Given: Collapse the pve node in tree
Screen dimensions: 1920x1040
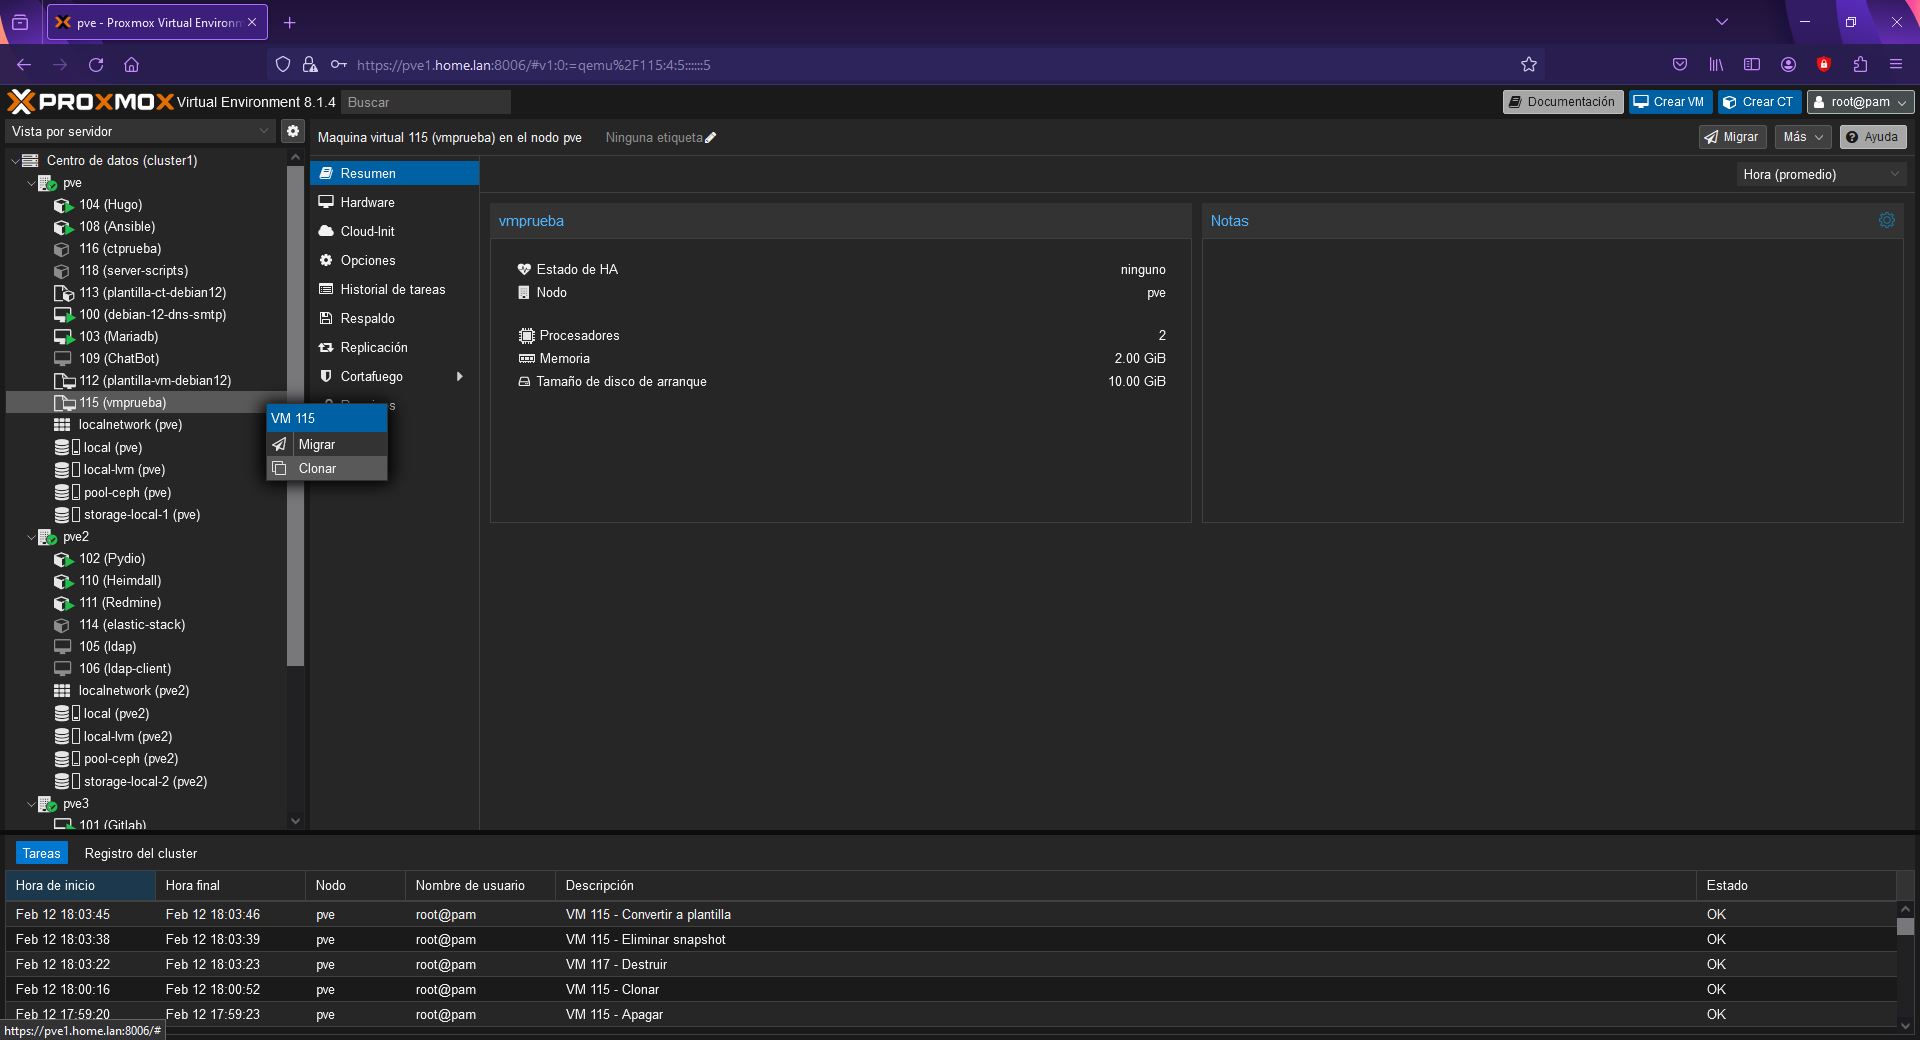Looking at the screenshot, I should point(31,183).
